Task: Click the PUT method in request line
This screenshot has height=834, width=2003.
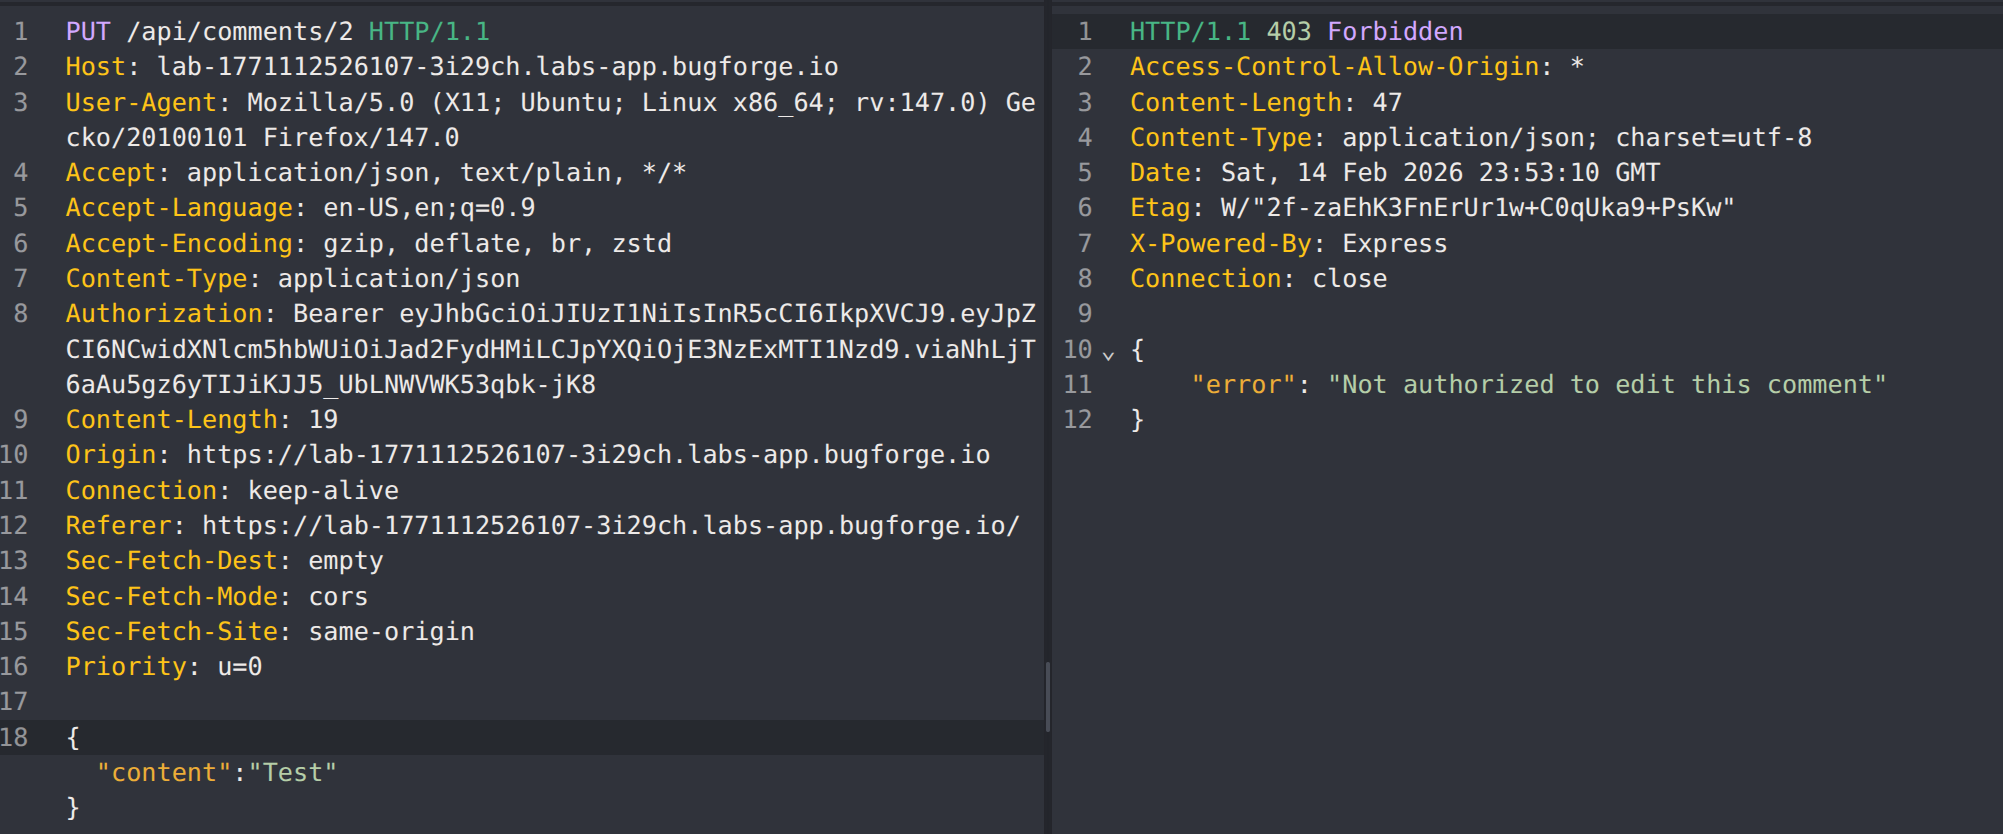Action: pos(88,32)
